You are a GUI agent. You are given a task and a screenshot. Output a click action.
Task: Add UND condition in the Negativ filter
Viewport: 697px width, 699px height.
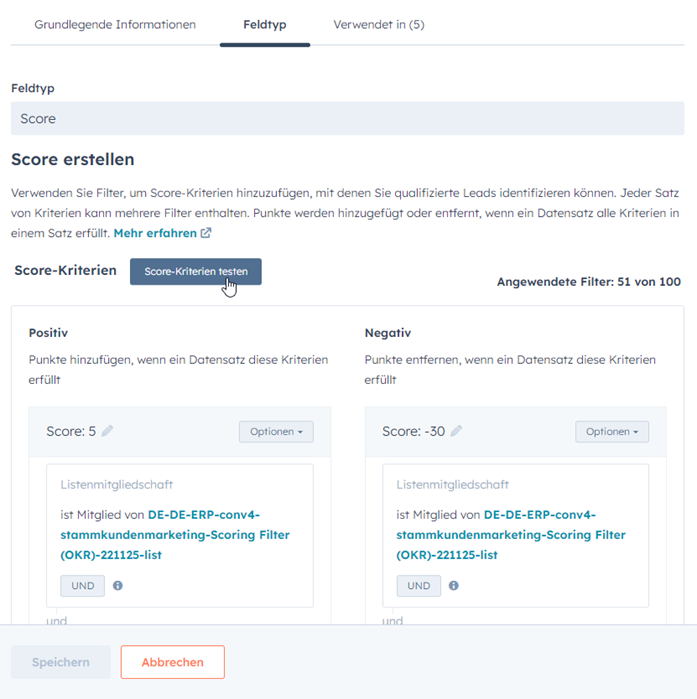(x=418, y=586)
